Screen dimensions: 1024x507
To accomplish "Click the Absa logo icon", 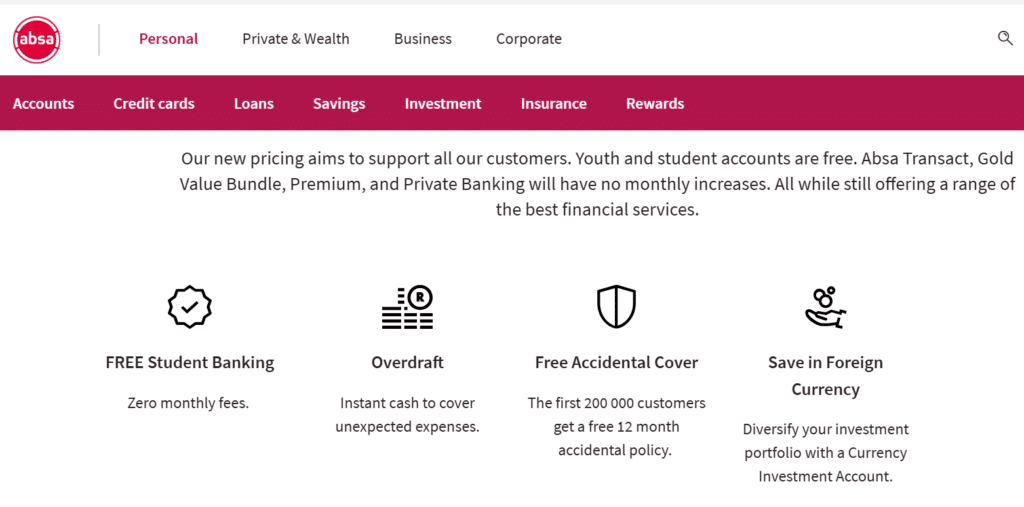I will point(37,40).
